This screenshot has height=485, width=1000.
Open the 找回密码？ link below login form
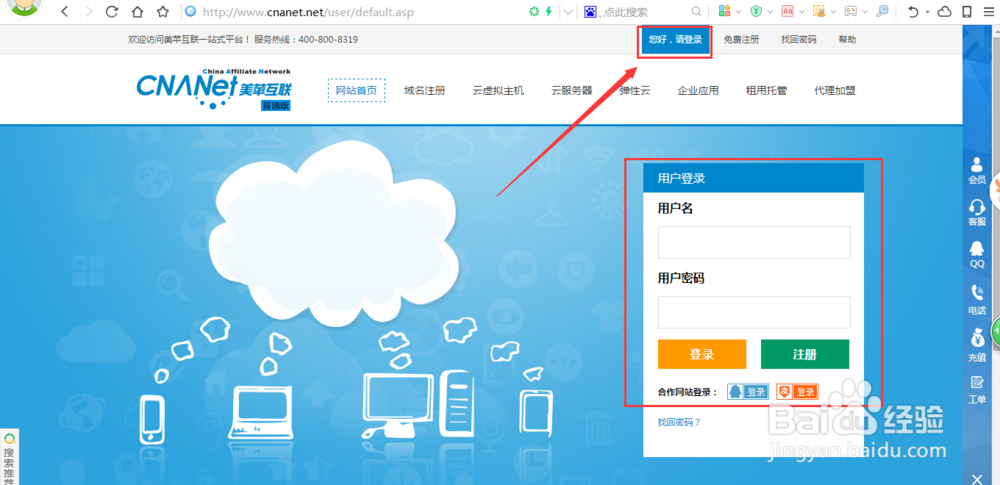point(679,422)
